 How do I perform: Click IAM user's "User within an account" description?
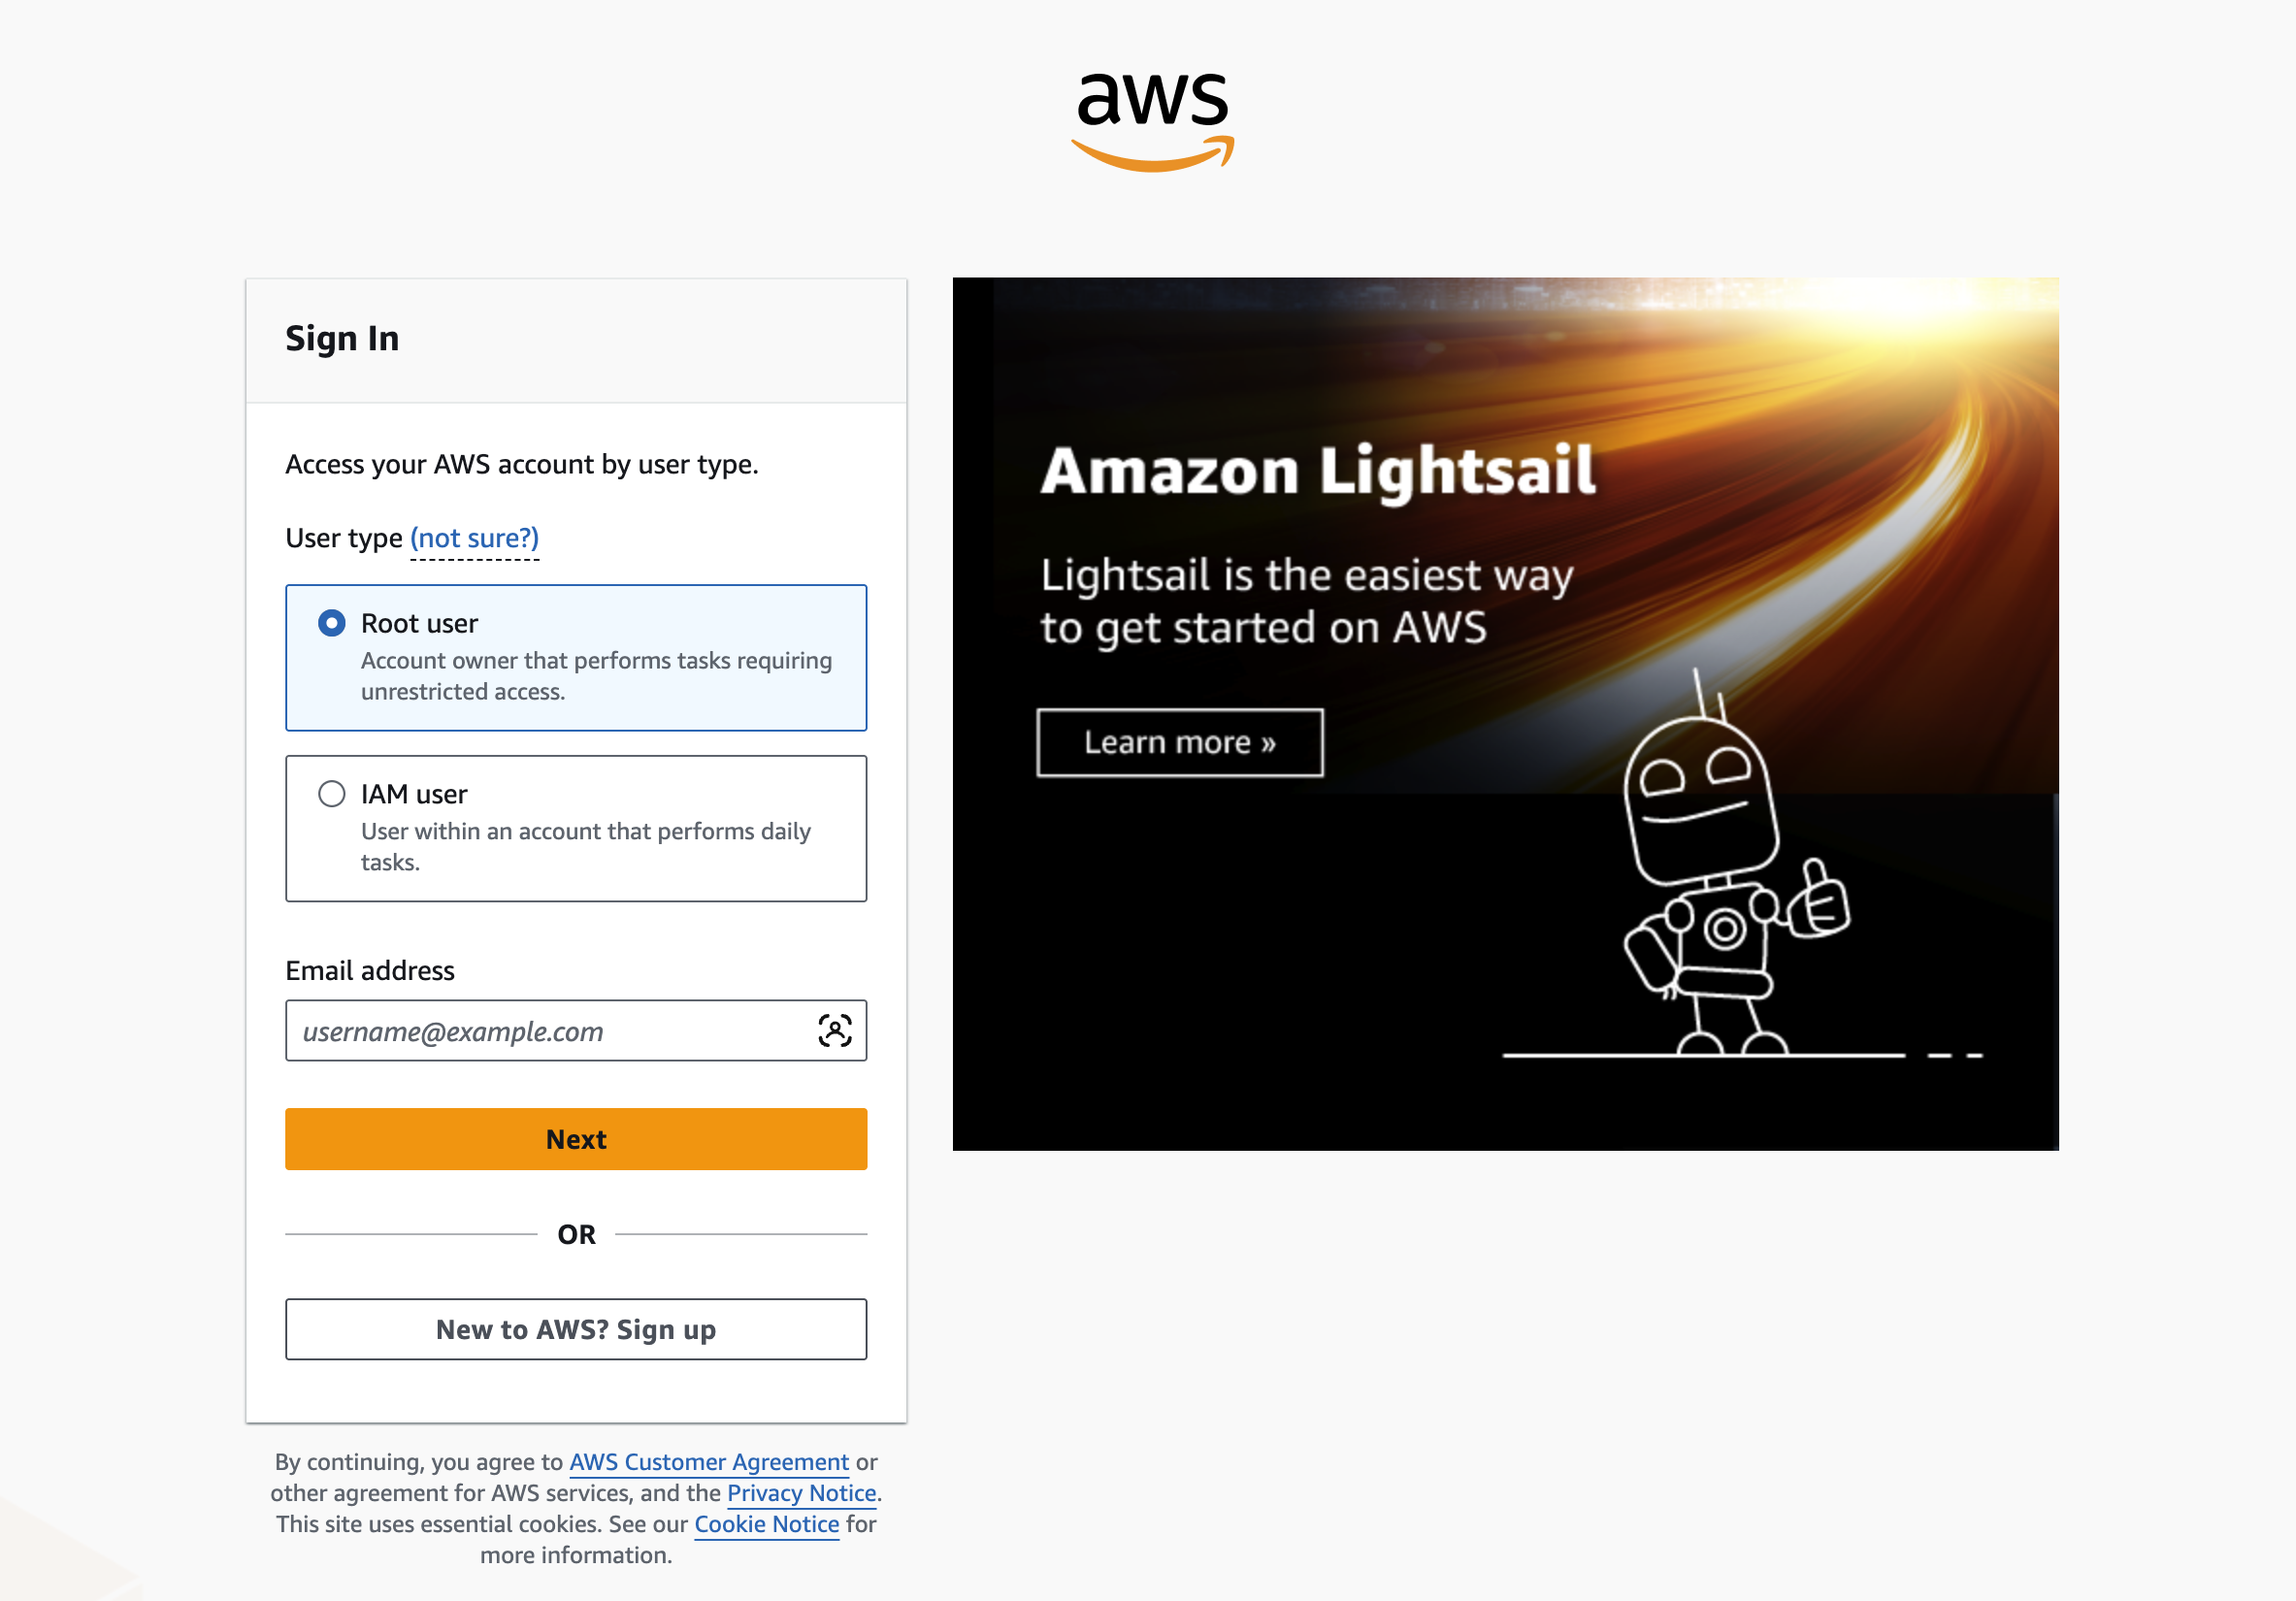tap(586, 846)
